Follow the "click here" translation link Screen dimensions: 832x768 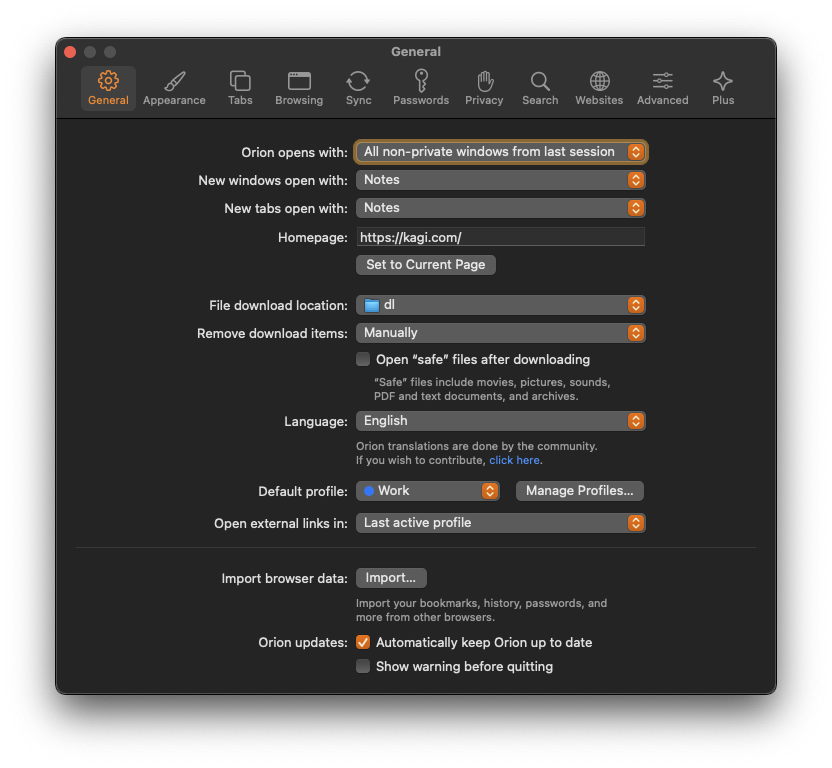point(514,460)
